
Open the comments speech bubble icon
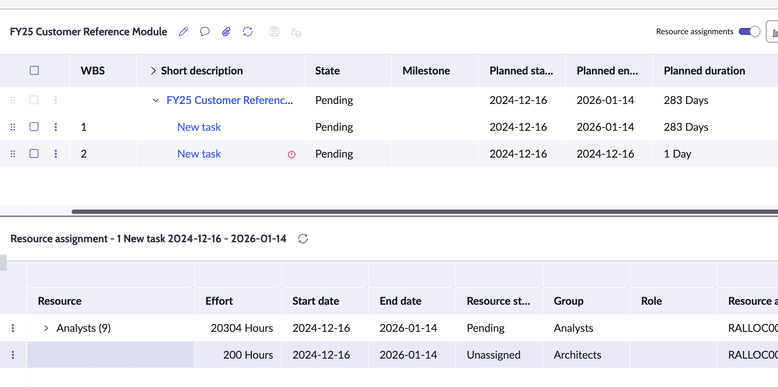pos(205,32)
